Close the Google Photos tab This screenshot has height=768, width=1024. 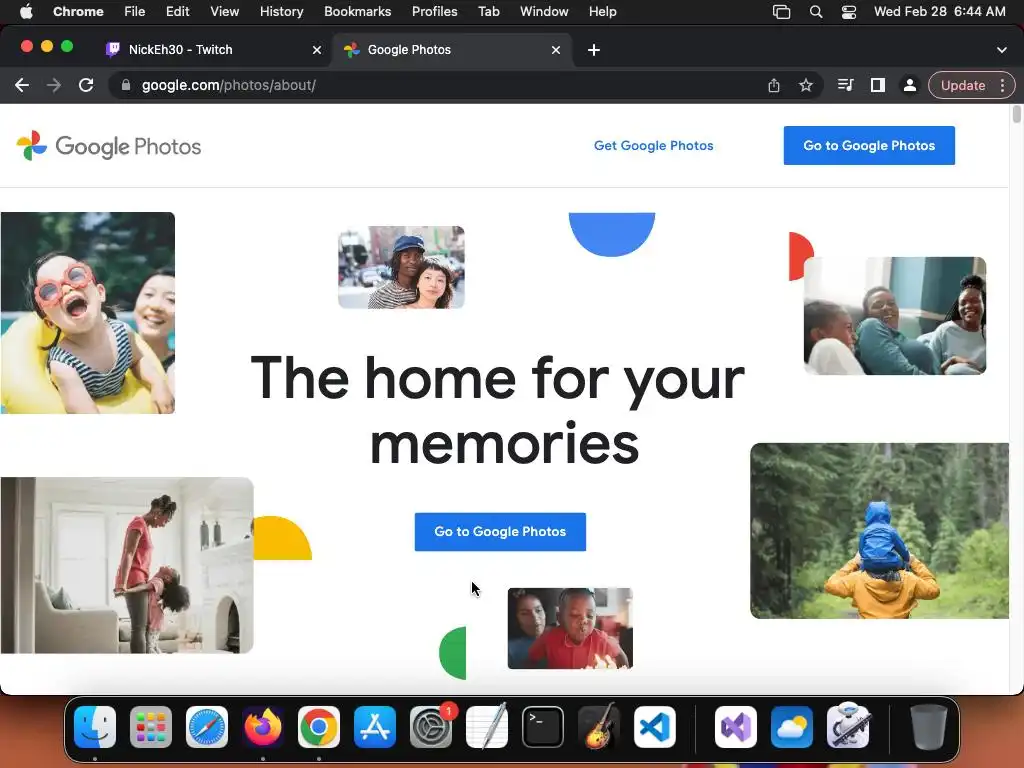click(x=556, y=50)
